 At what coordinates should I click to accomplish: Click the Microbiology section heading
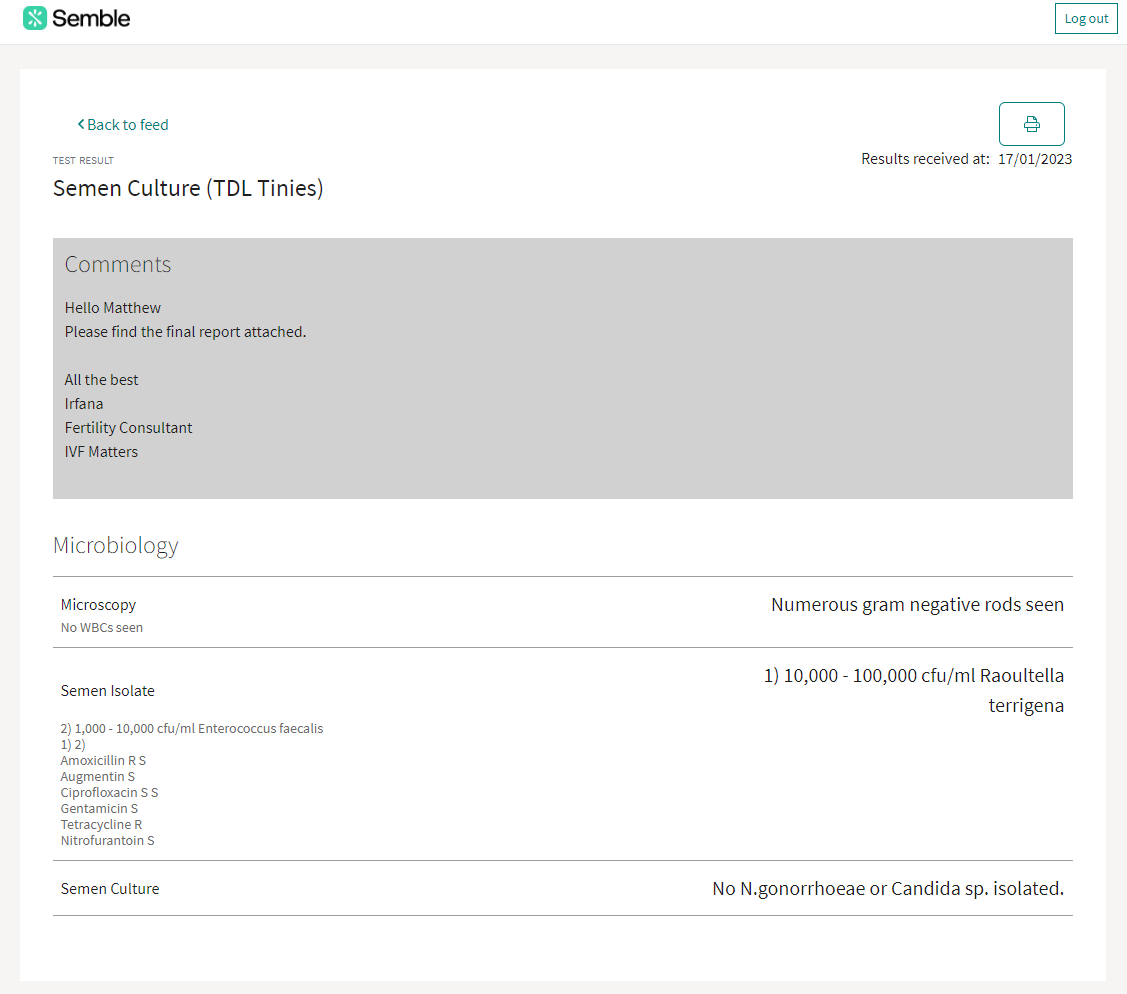pyautogui.click(x=115, y=545)
